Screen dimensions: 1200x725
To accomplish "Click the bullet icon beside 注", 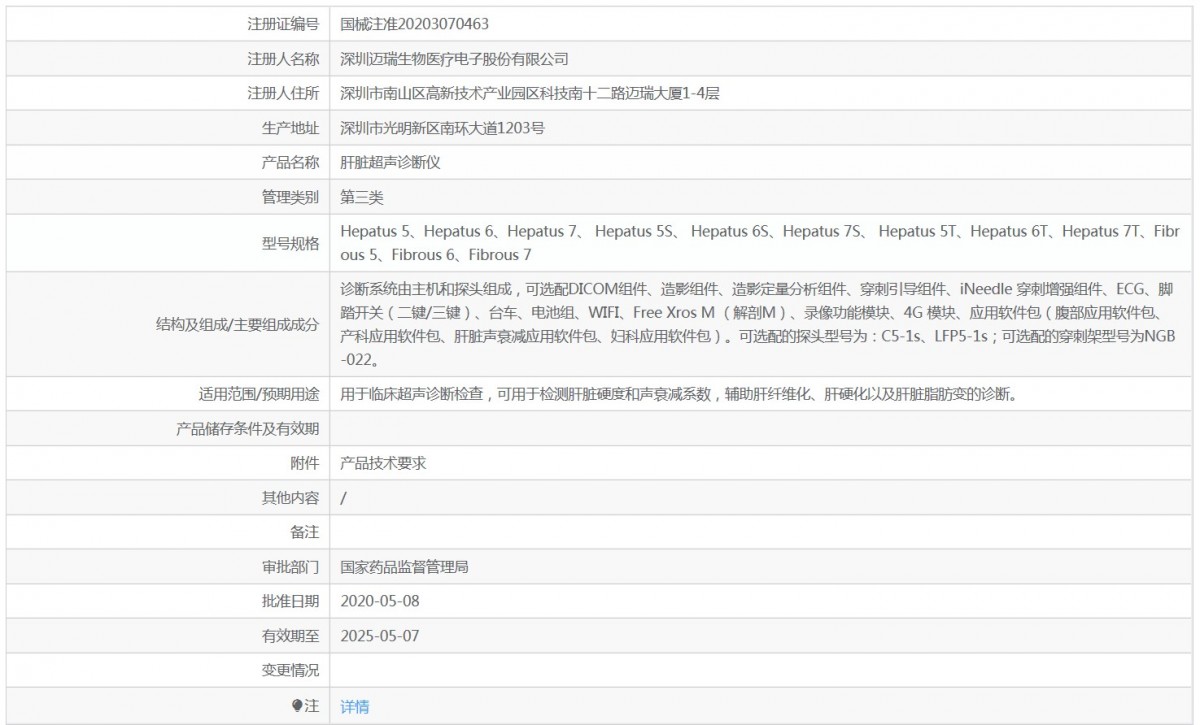I will pos(296,706).
